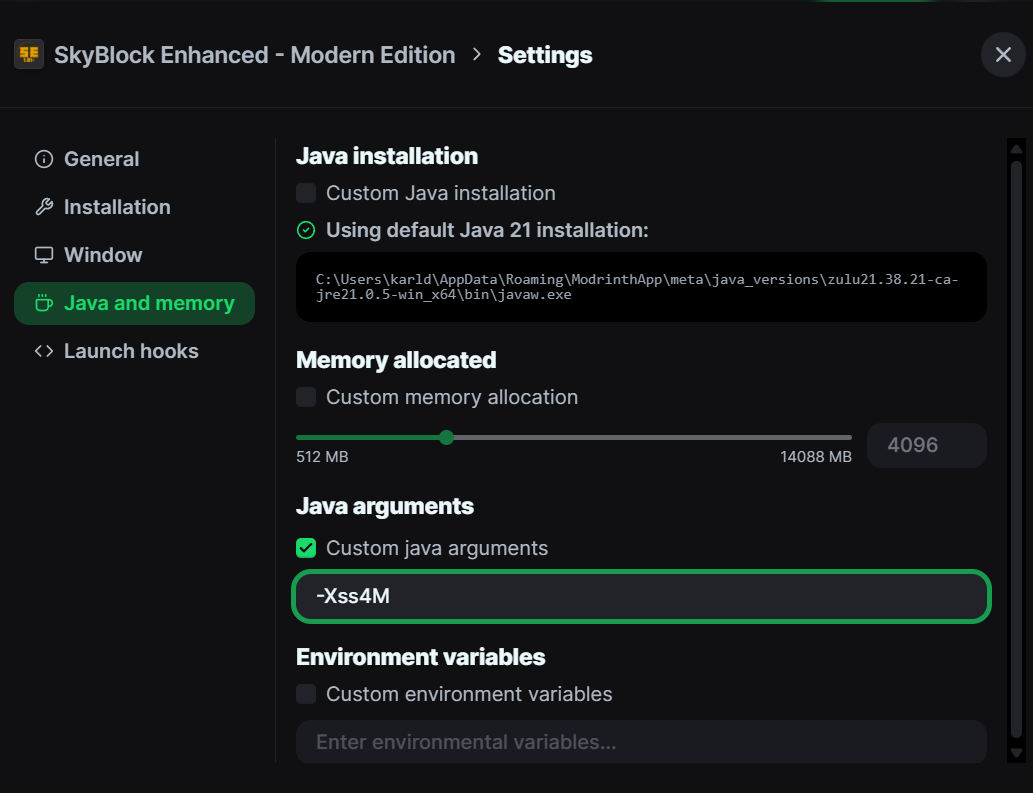Click the coffee cup icon for Java
1033x793 pixels.
[44, 303]
